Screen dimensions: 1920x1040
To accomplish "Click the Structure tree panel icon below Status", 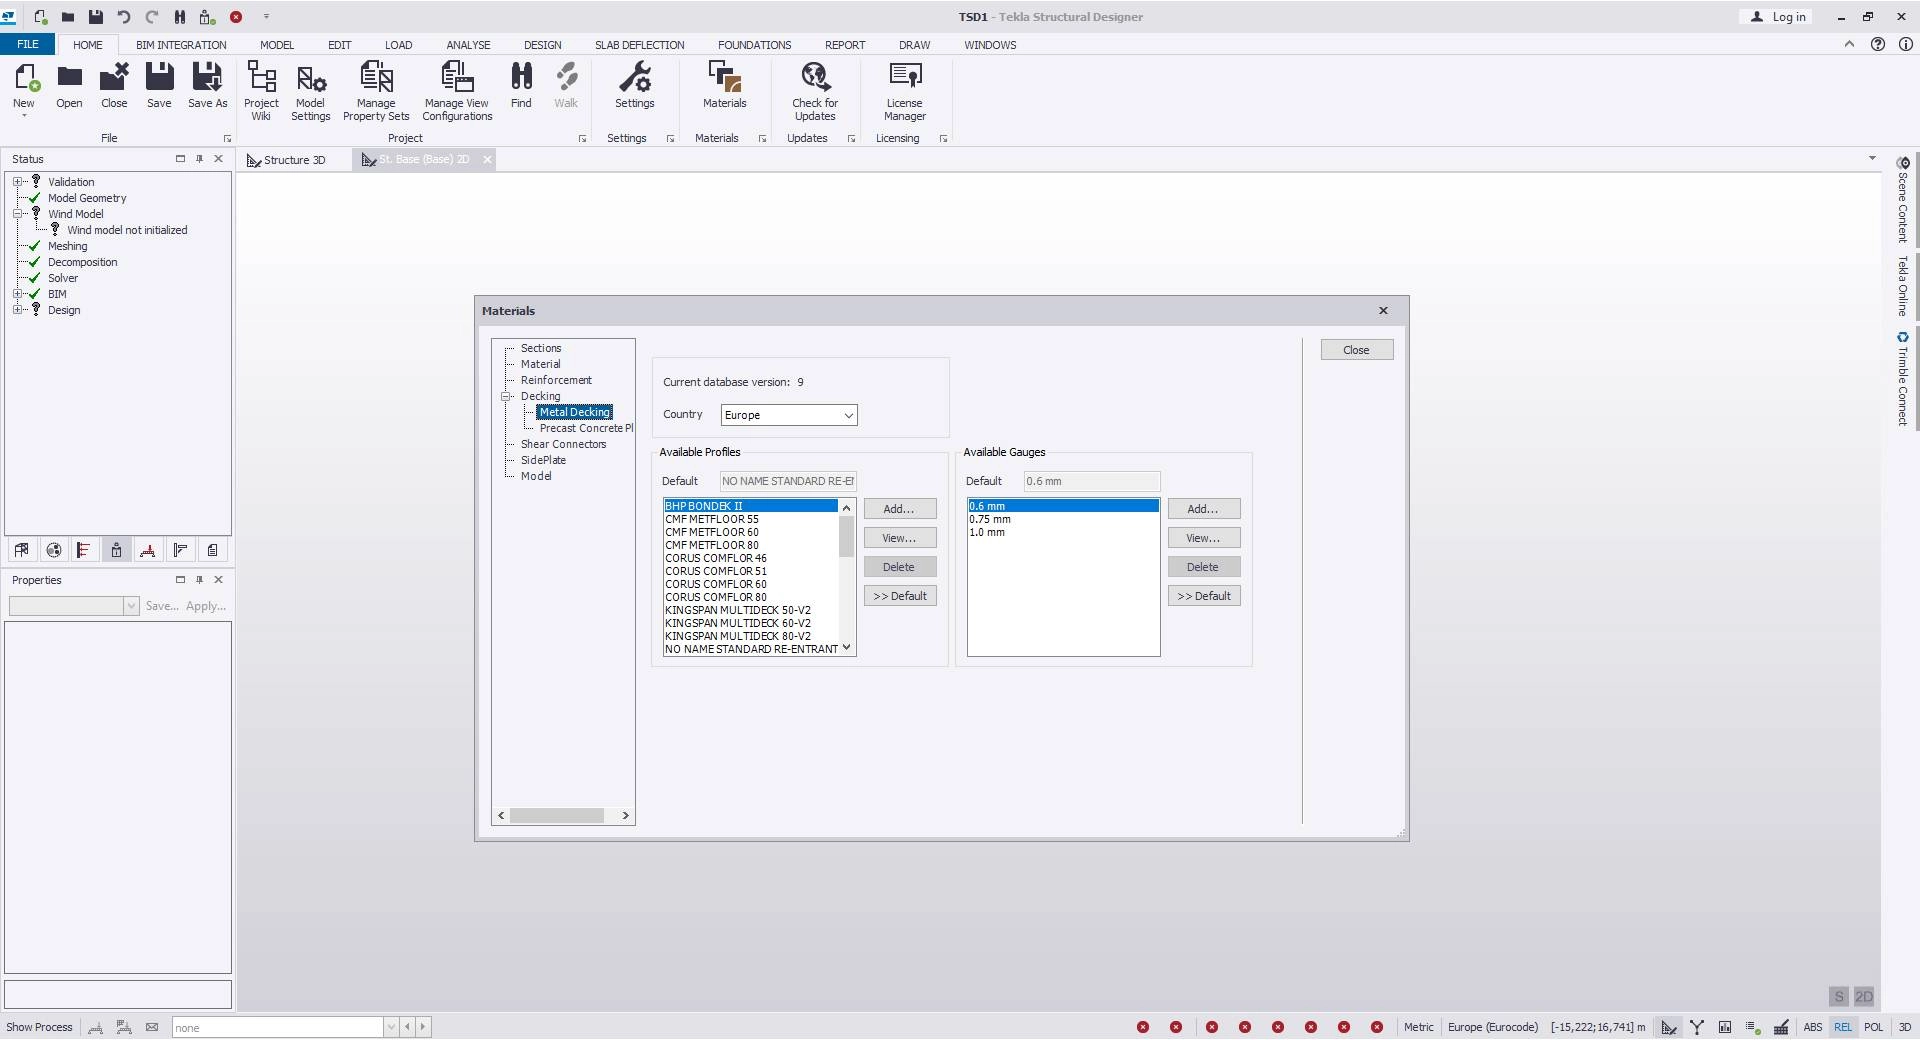I will (22, 550).
